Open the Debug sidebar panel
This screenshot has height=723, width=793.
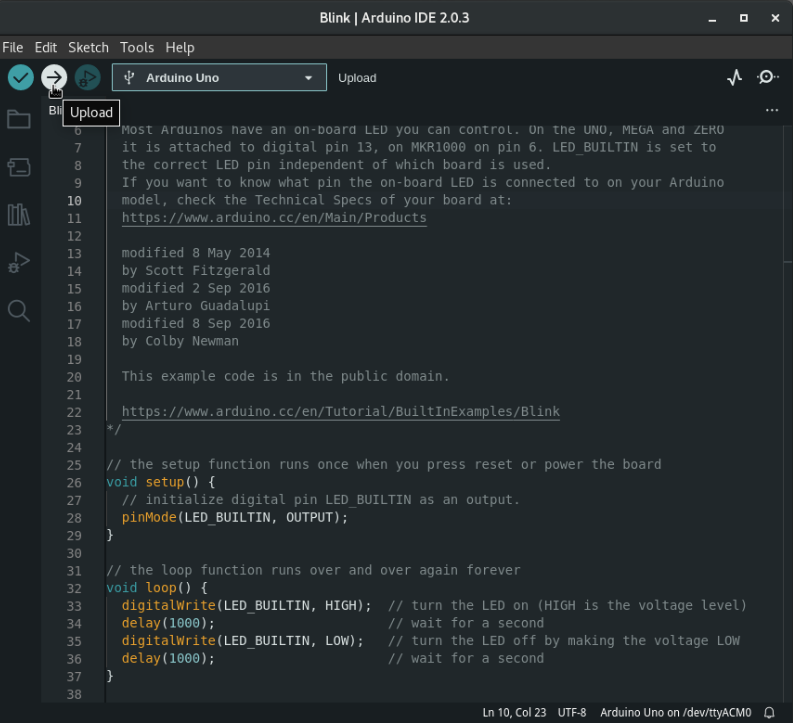point(19,262)
